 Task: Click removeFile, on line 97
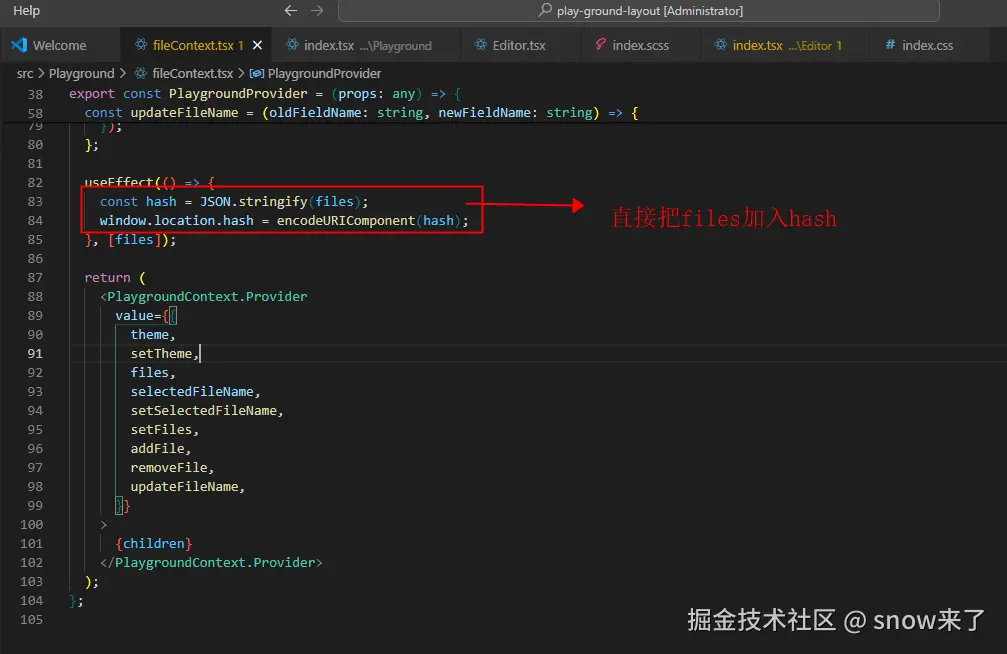[x=172, y=468]
